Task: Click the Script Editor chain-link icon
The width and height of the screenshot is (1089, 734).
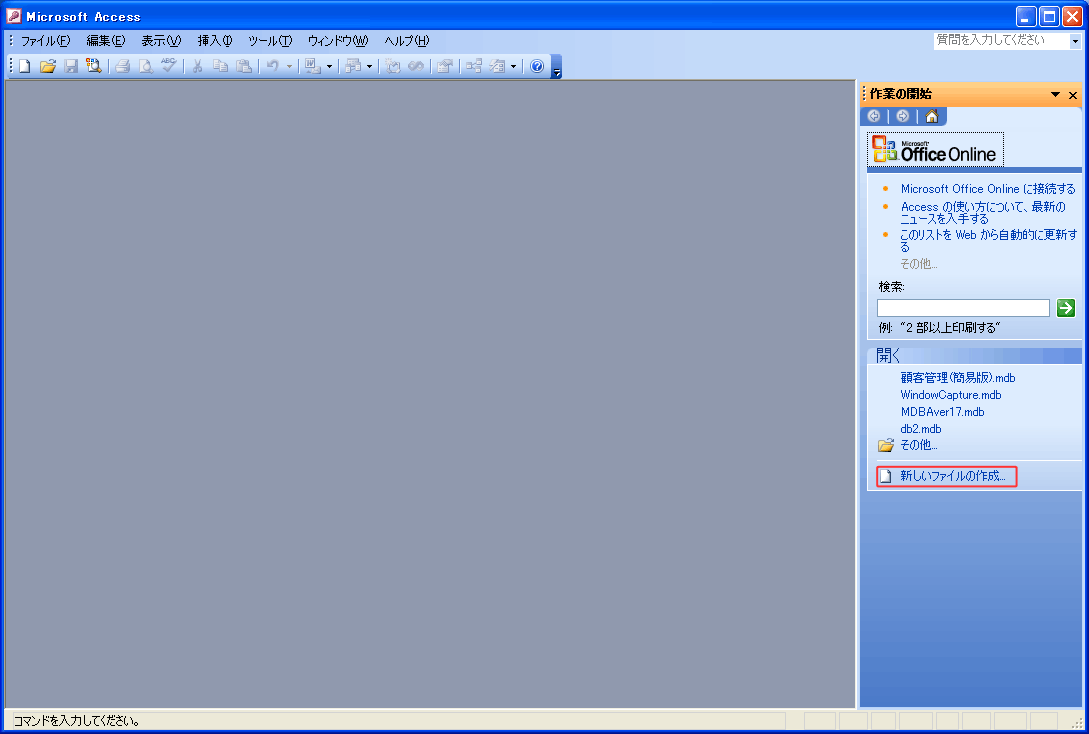Action: pos(416,66)
